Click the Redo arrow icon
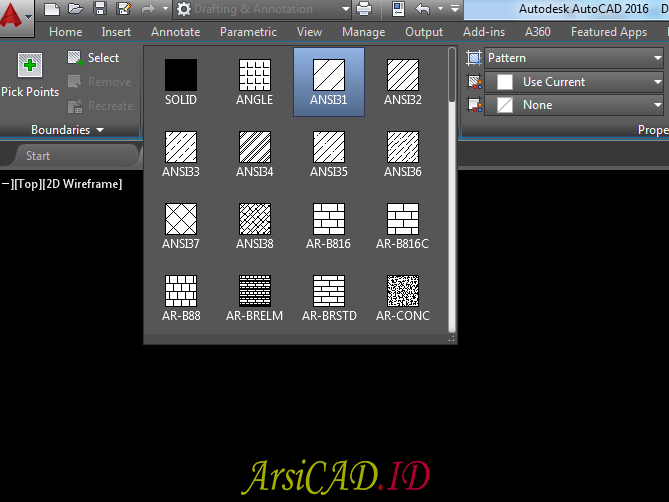The width and height of the screenshot is (669, 502). coord(148,9)
